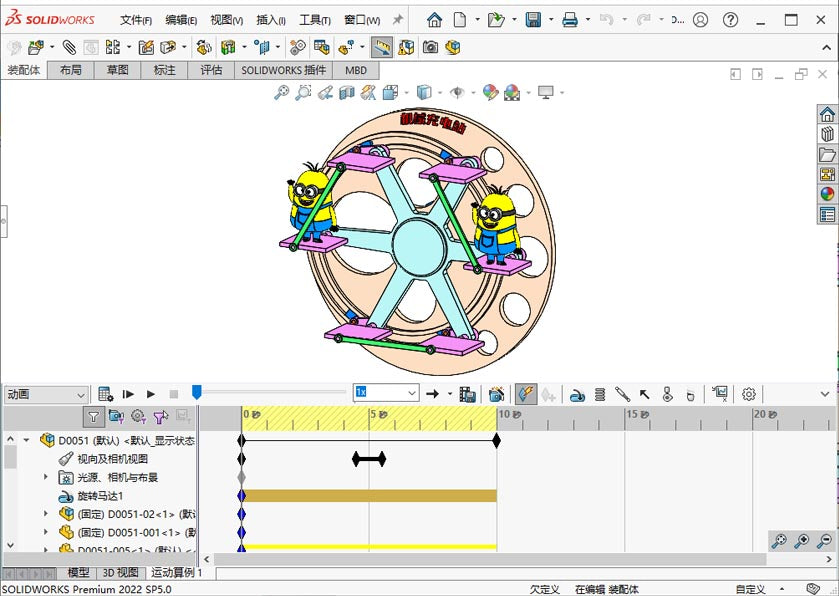The height and width of the screenshot is (596, 839).
Task: Open the 文件(F) menu
Action: [136, 20]
